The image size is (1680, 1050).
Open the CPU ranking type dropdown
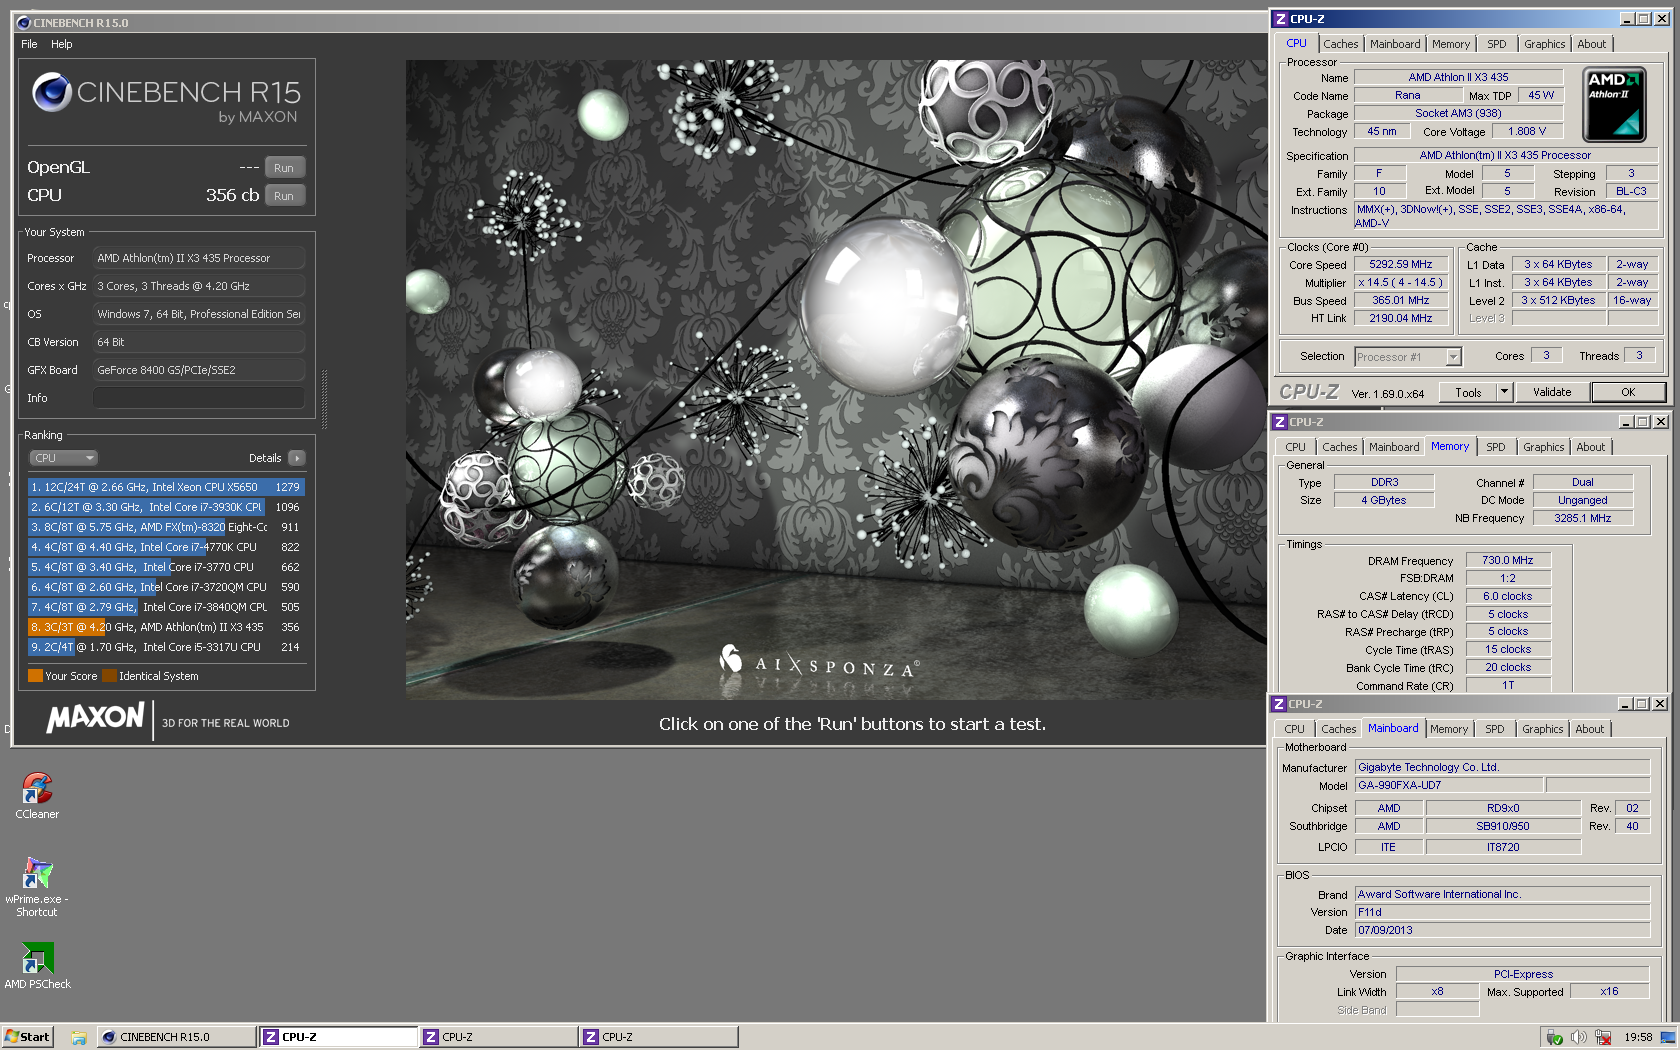pyautogui.click(x=63, y=458)
